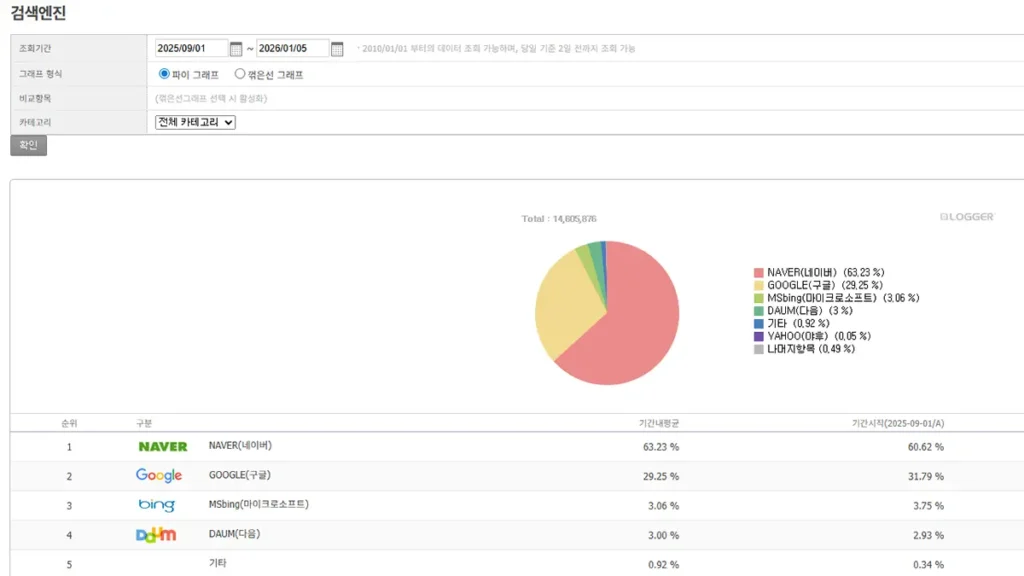Click the 확인 button
The height and width of the screenshot is (576, 1024).
[28, 144]
